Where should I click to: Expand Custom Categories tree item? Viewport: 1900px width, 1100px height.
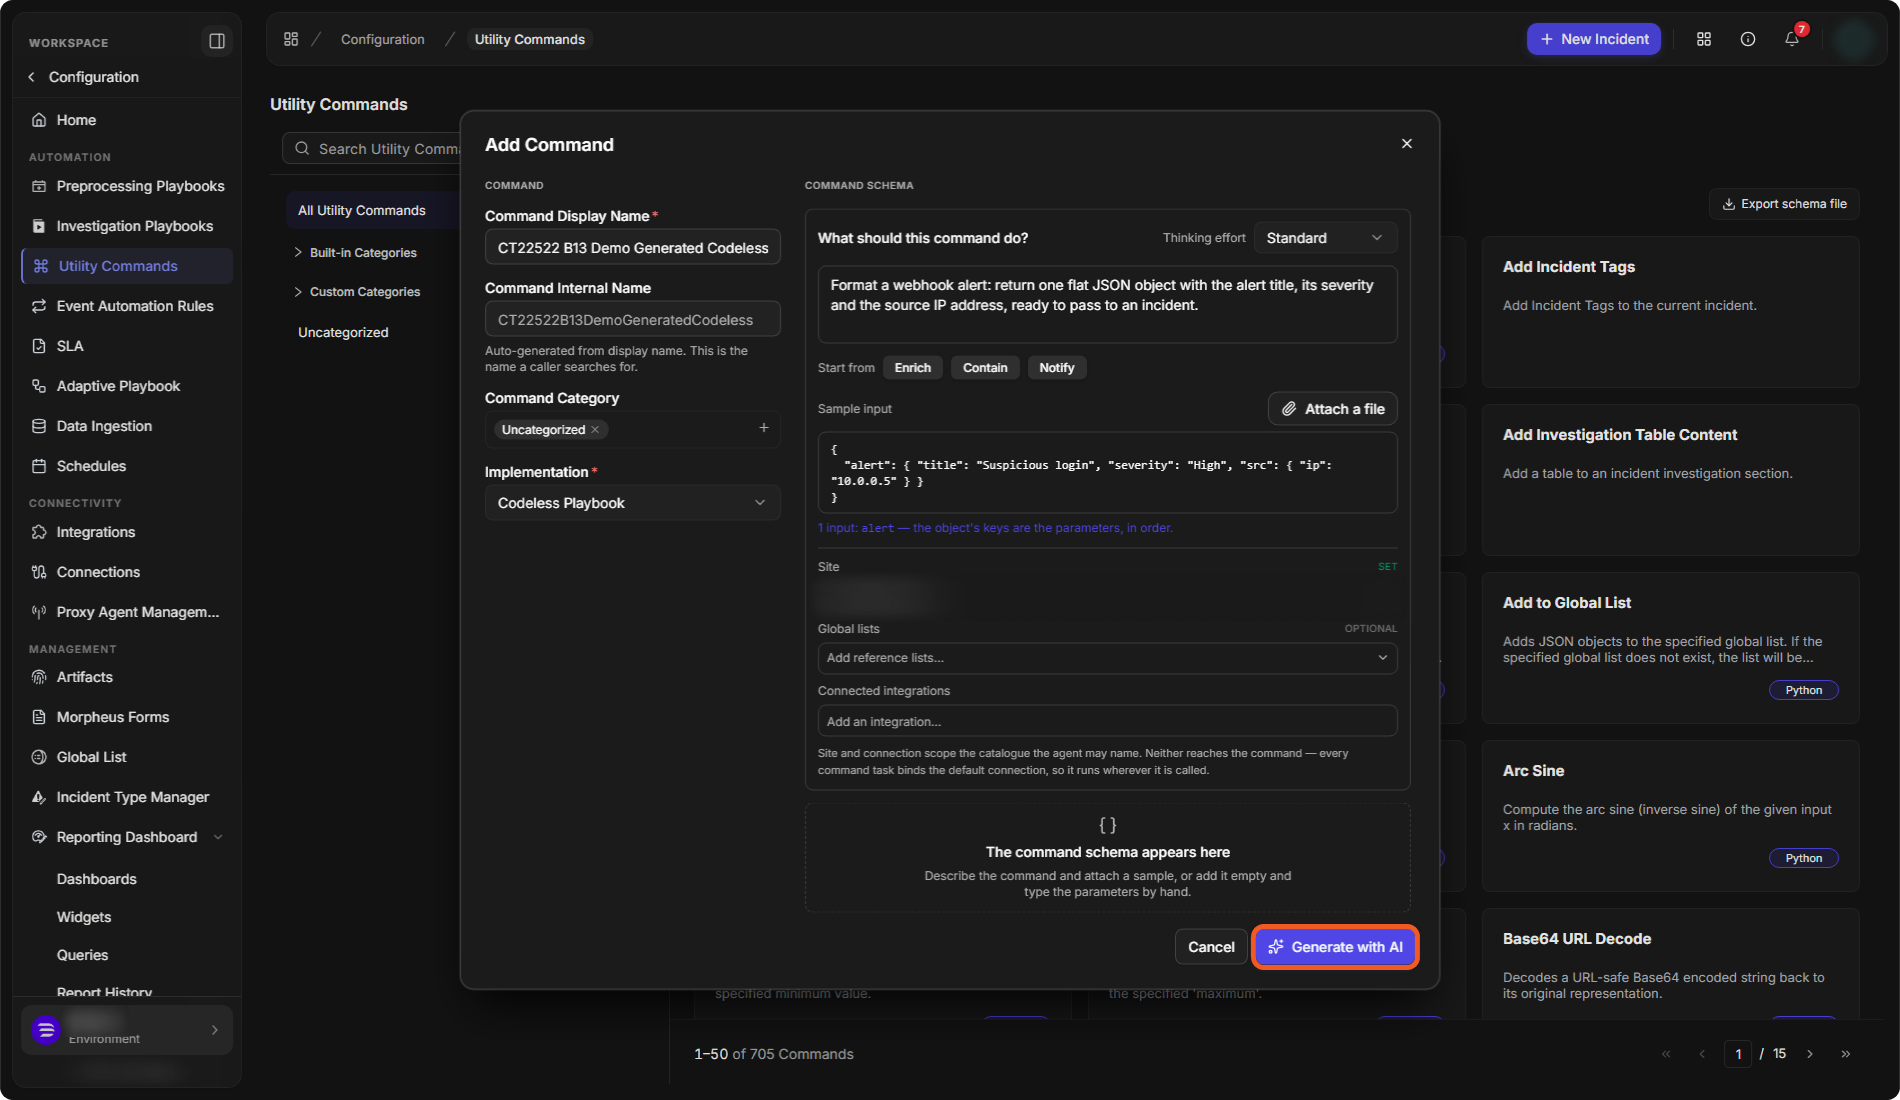[298, 292]
